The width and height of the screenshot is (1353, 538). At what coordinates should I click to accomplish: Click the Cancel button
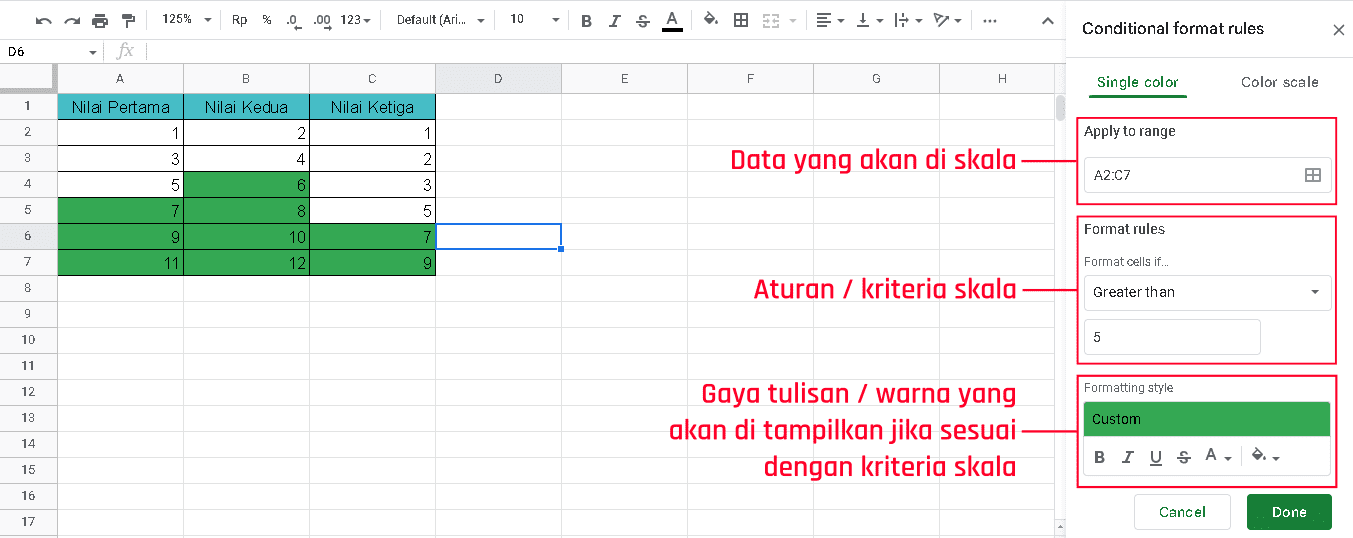point(1182,512)
